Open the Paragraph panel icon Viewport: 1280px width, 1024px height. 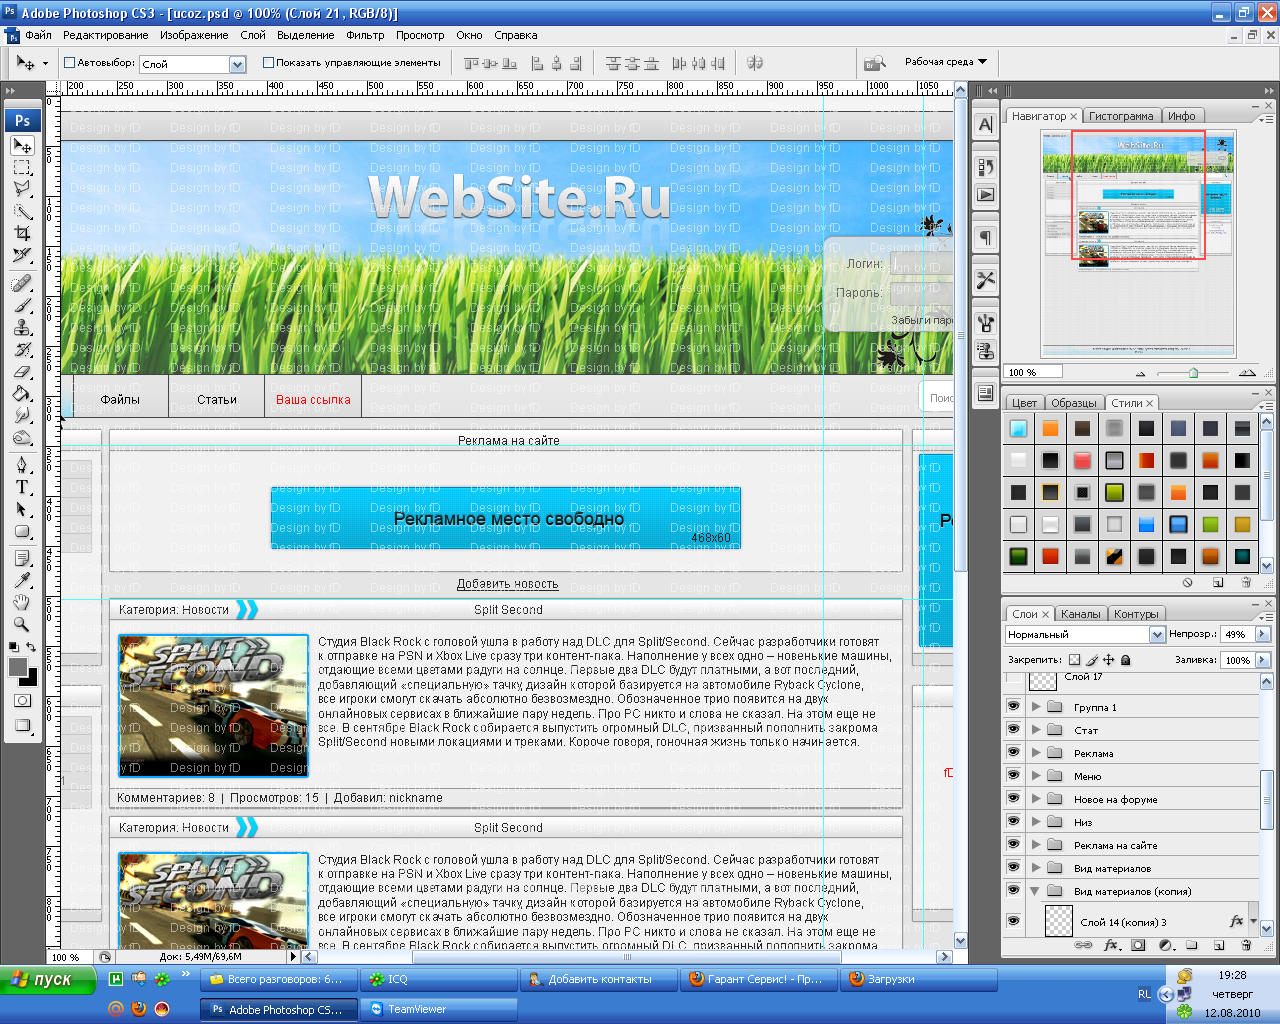coord(986,238)
